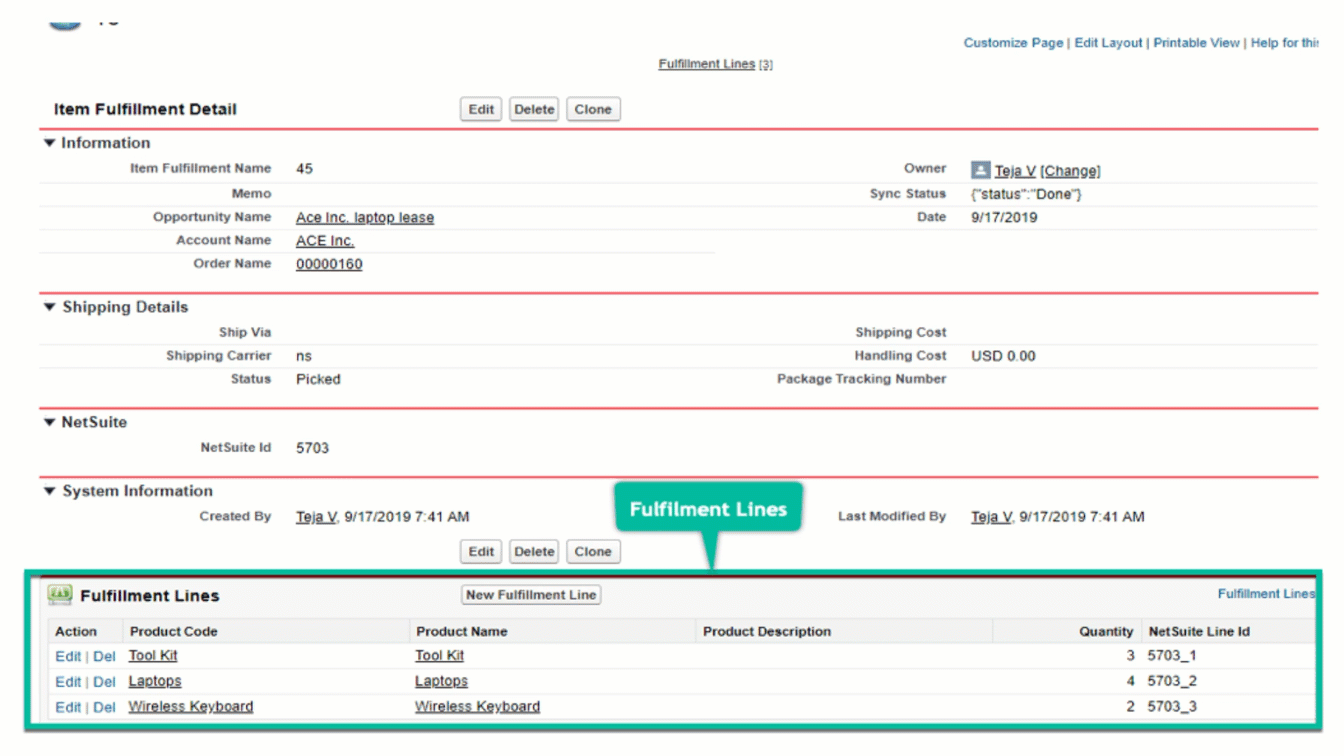The image size is (1344, 756).
Task: Click the Quantity column header
Action: point(1106,631)
